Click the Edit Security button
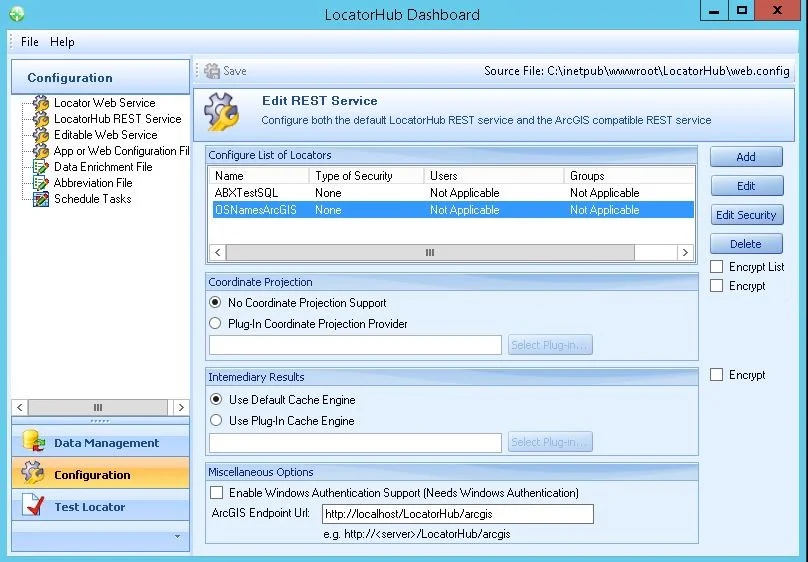This screenshot has height=562, width=808. tap(746, 215)
